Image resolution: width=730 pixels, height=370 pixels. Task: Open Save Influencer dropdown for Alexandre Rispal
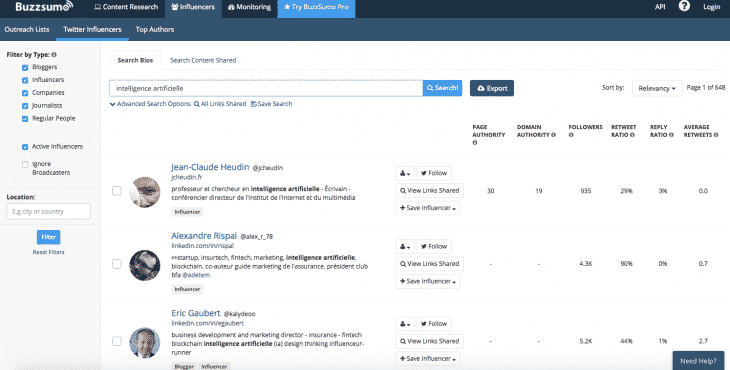coord(428,282)
